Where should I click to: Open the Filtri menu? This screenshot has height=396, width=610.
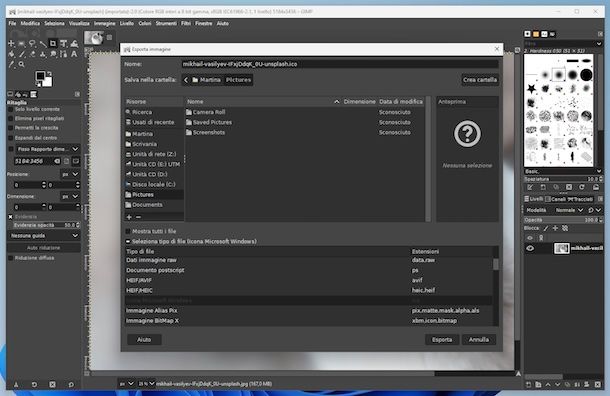click(x=186, y=23)
